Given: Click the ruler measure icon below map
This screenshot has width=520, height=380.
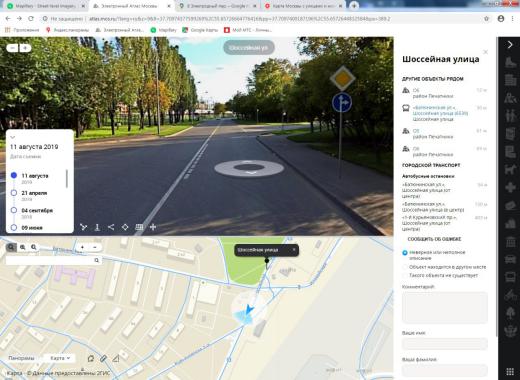Looking at the screenshot, I should [x=116, y=359].
